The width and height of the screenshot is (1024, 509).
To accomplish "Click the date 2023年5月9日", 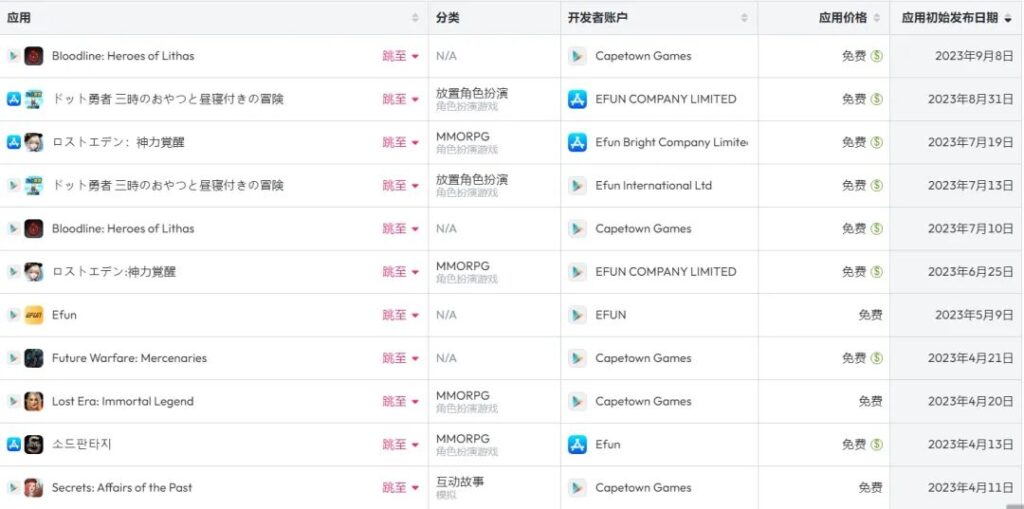I will [974, 315].
